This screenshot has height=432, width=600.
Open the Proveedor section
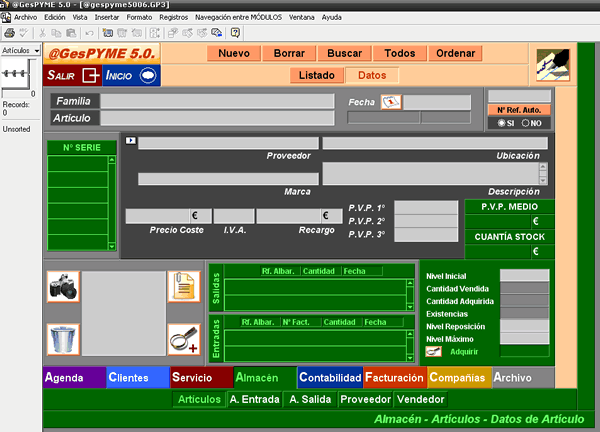[x=365, y=399]
